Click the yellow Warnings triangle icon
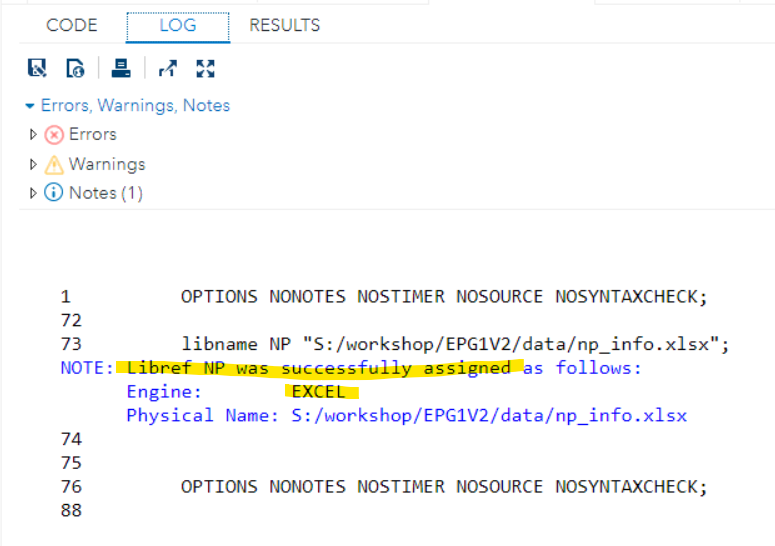The height and width of the screenshot is (546, 775). coord(54,164)
